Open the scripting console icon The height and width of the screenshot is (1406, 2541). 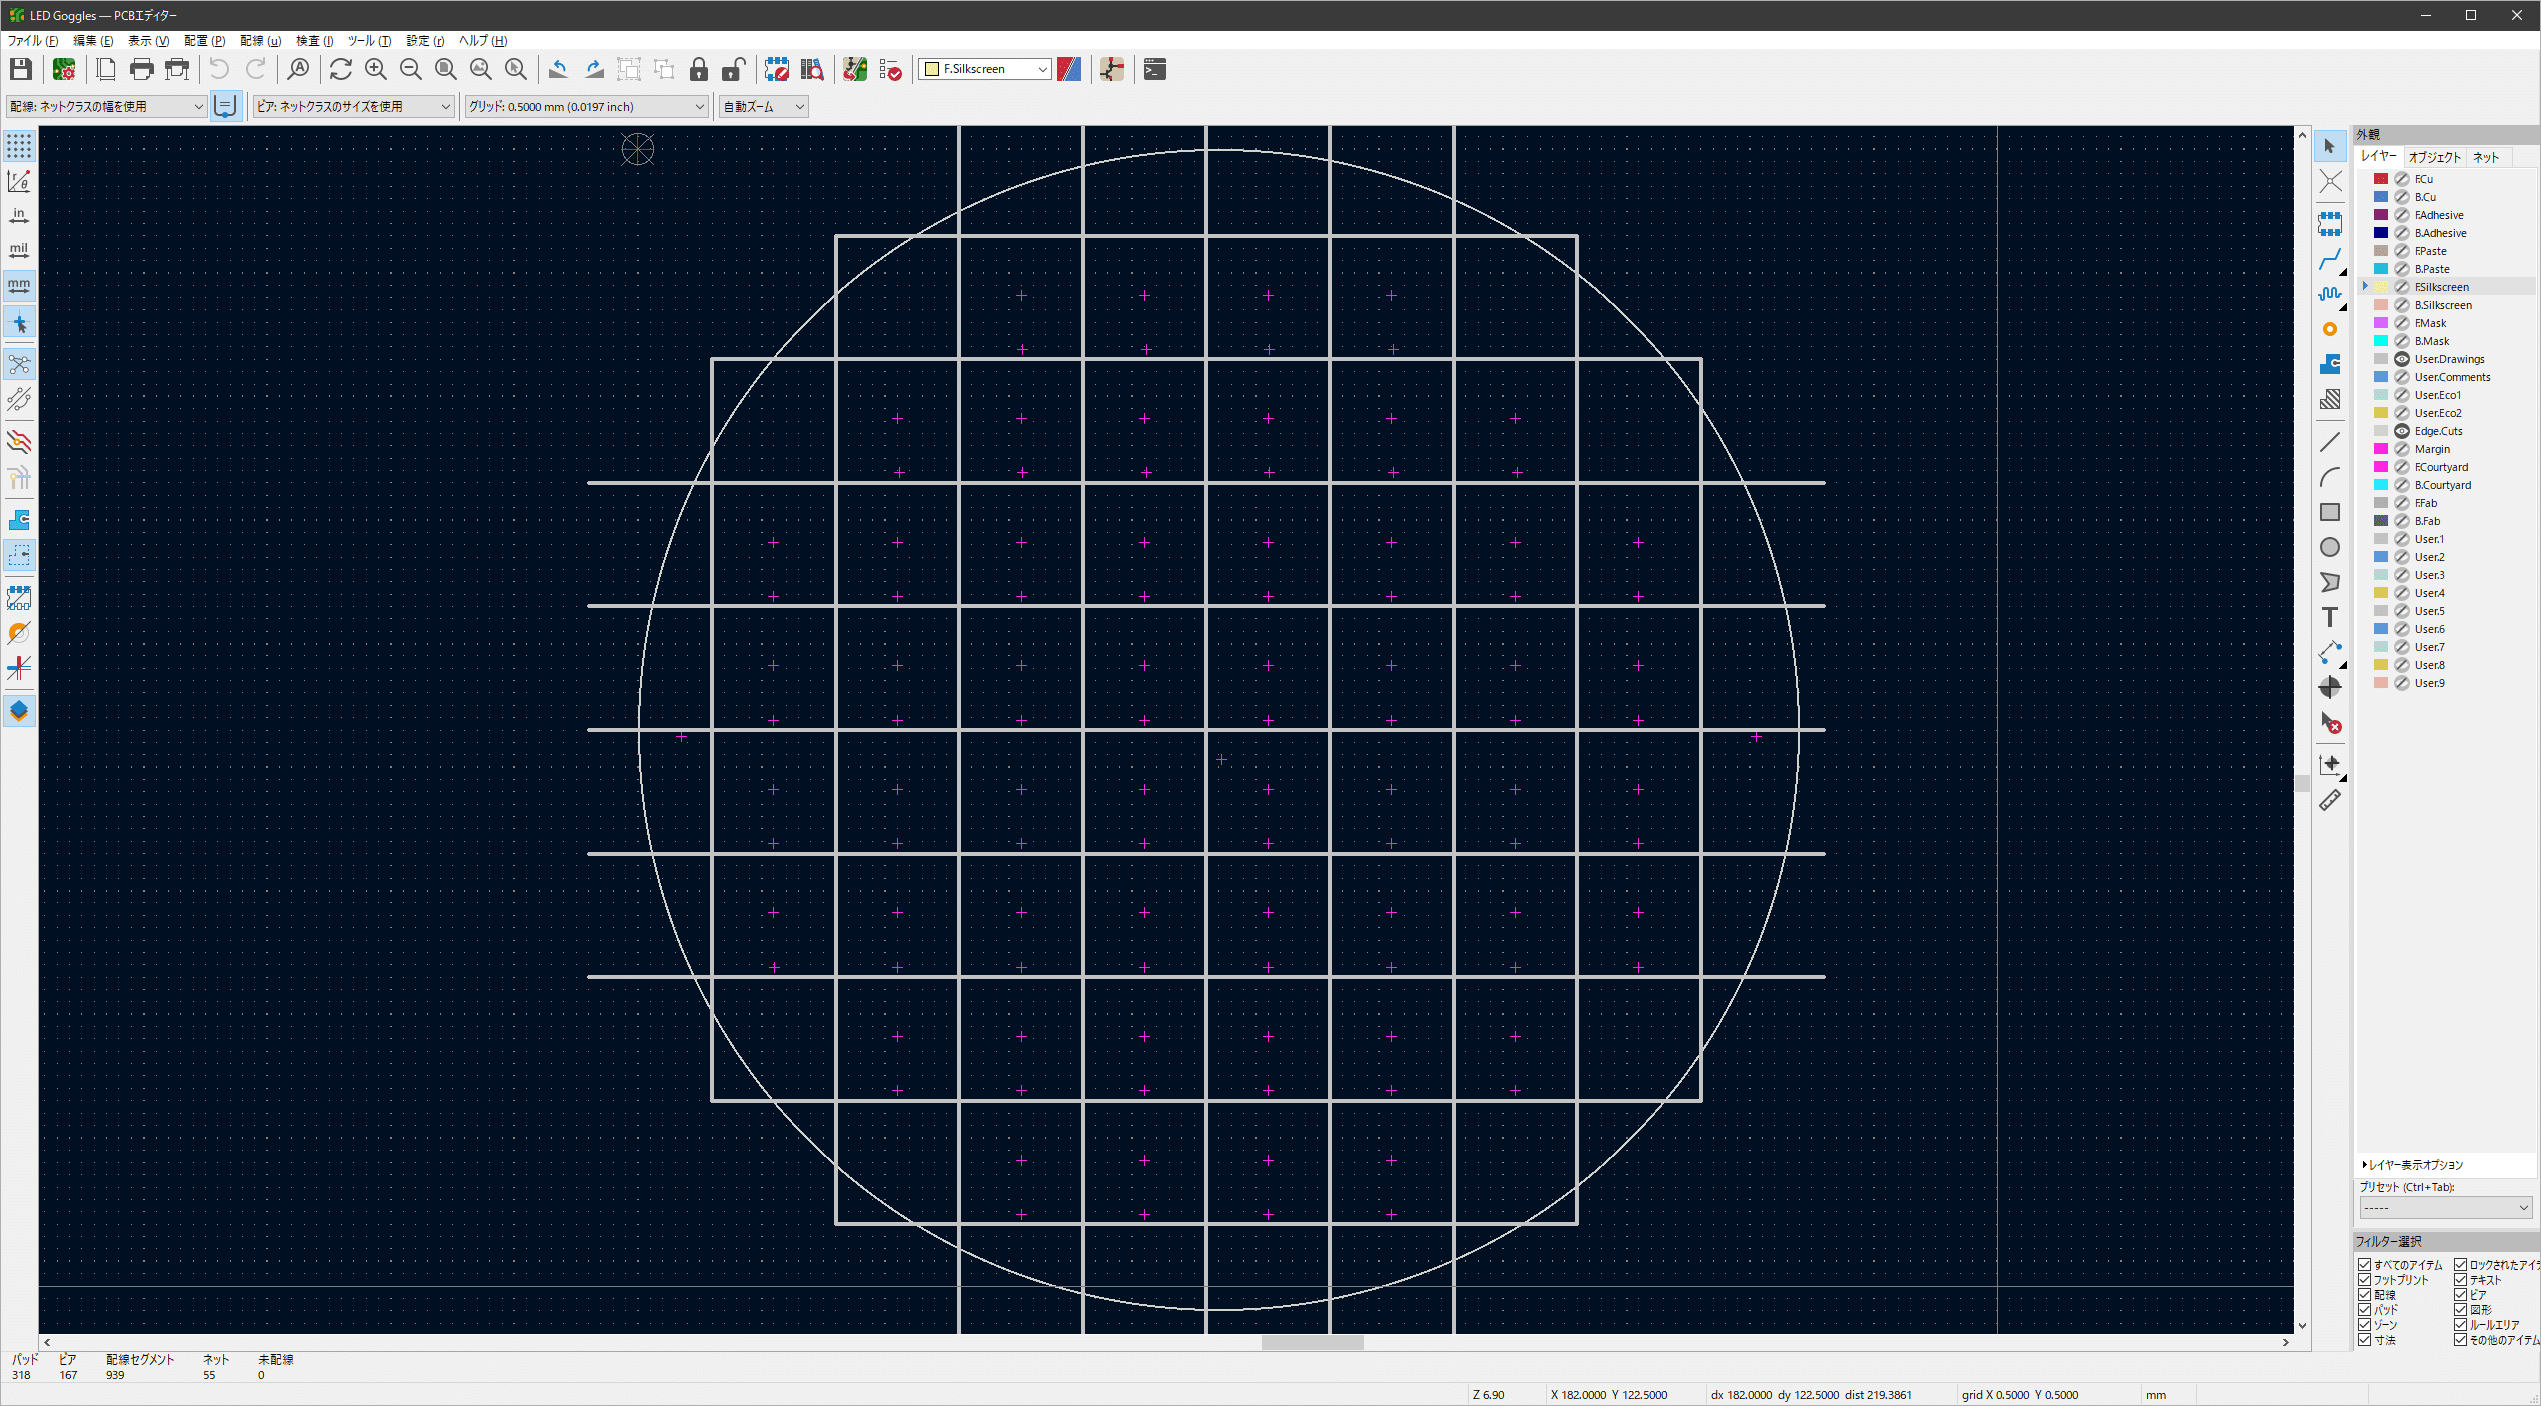[1155, 69]
